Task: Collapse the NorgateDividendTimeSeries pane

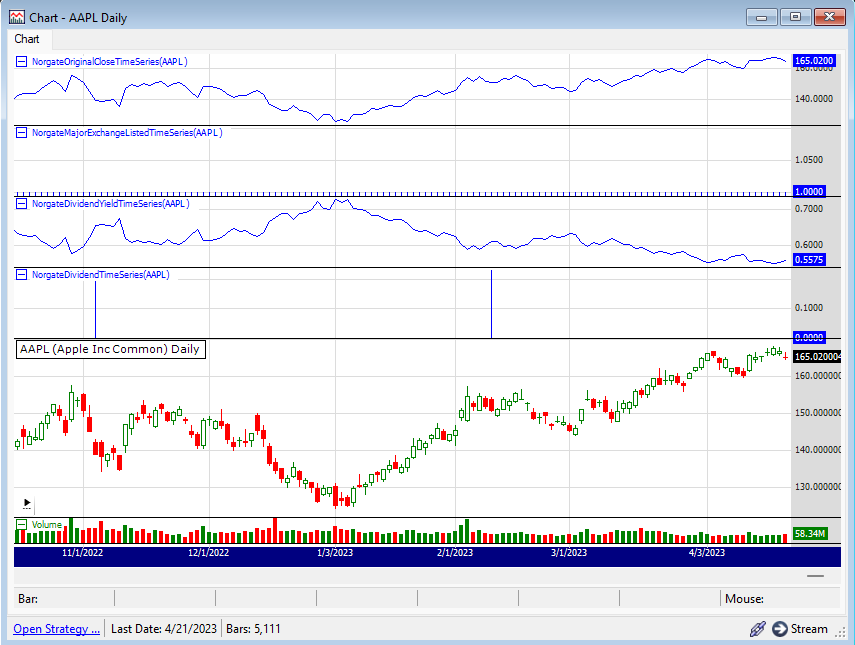Action: tap(21, 274)
